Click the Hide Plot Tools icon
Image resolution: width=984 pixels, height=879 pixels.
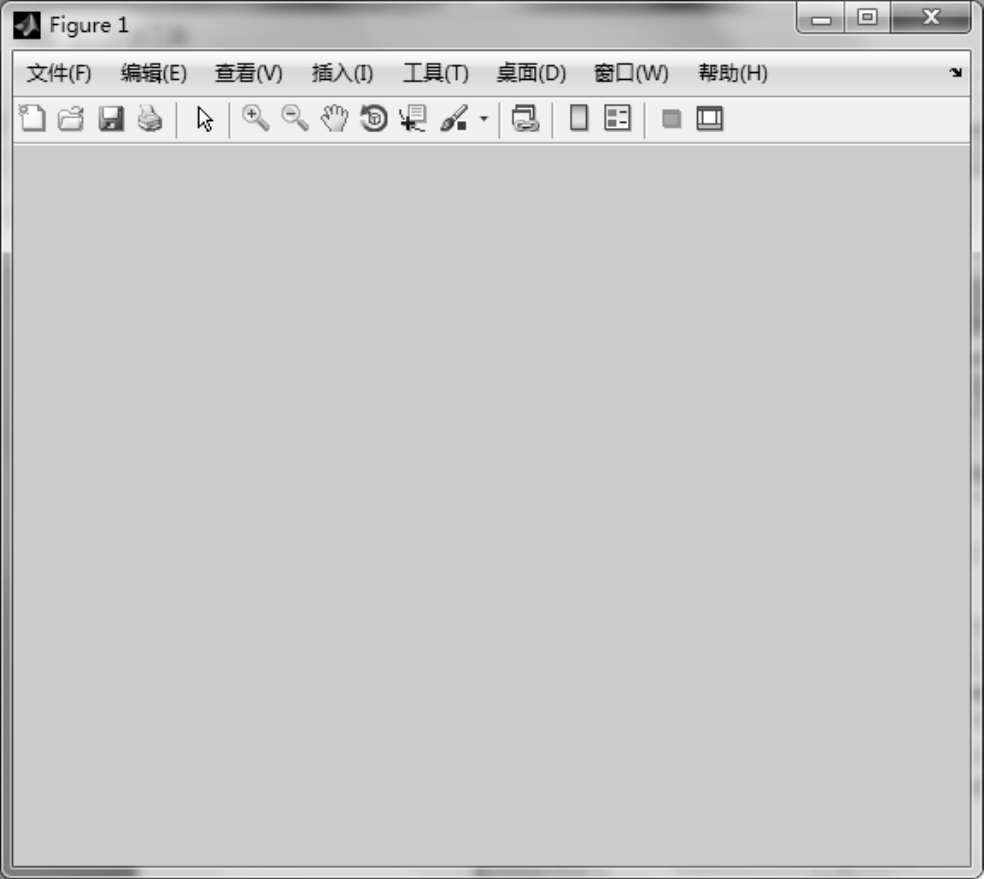(671, 119)
